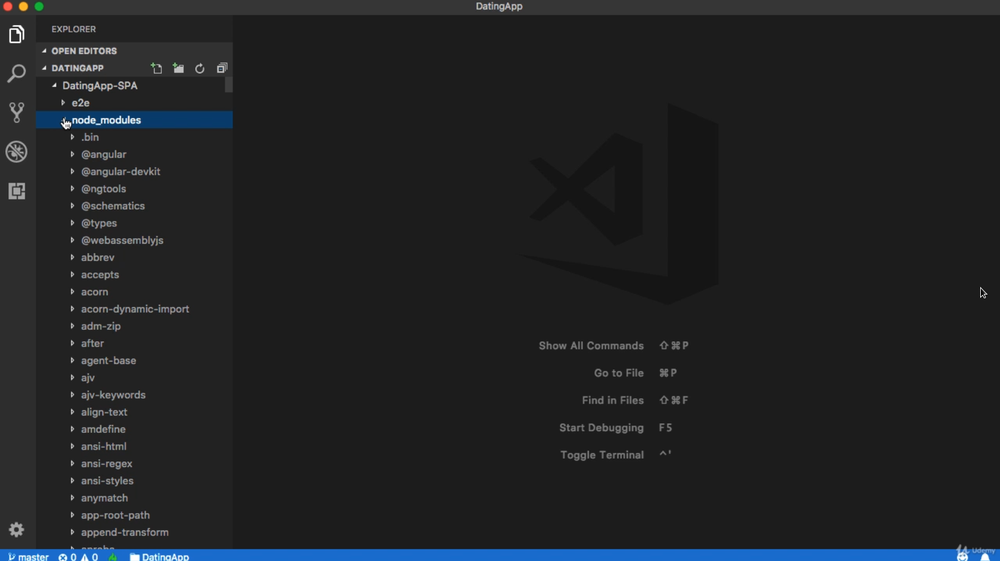Screen dimensions: 1000x561
Task: Open the Debug view icon
Action: click(17, 152)
